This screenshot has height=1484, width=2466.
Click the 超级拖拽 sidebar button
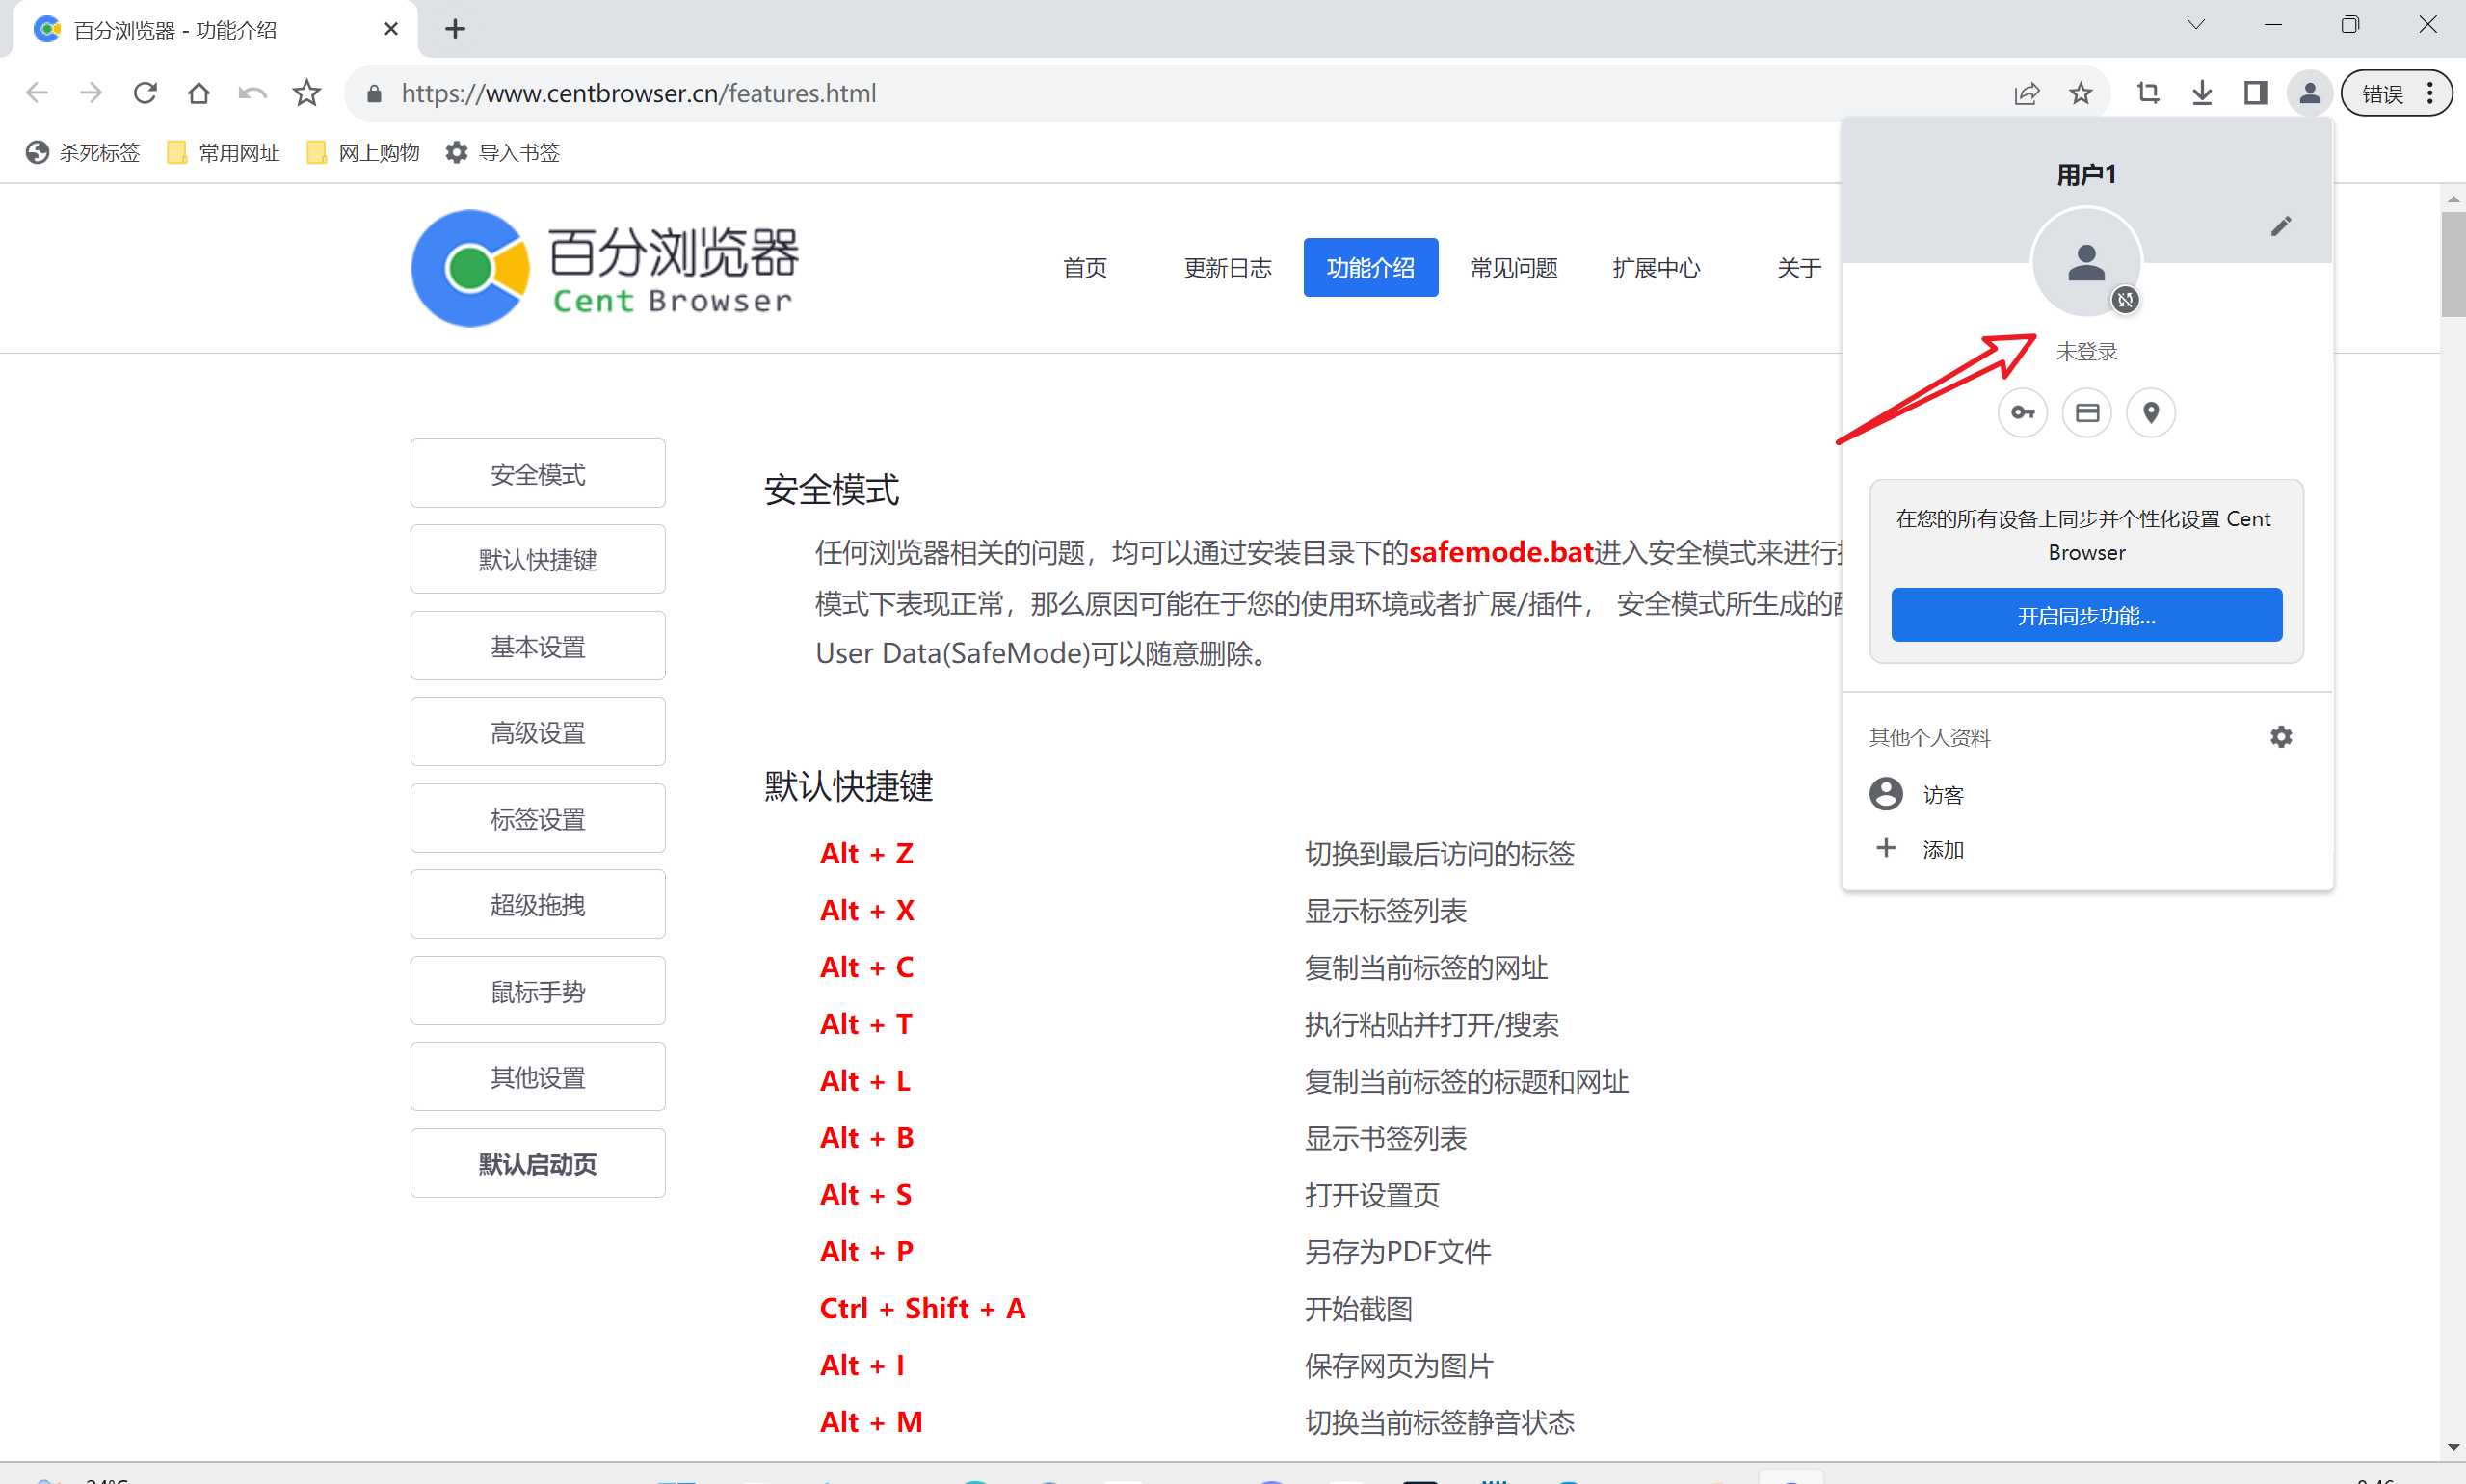[538, 905]
